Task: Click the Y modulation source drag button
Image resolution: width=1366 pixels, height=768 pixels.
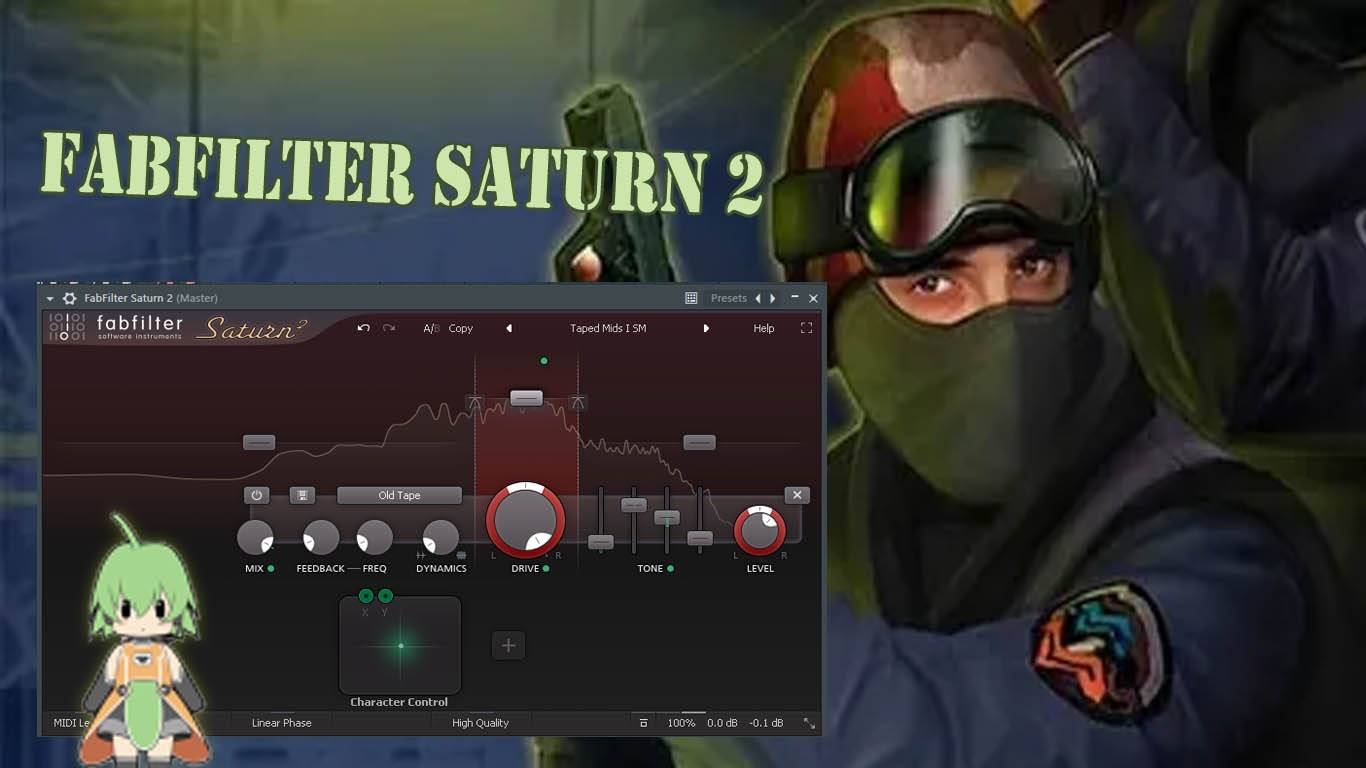Action: click(385, 596)
